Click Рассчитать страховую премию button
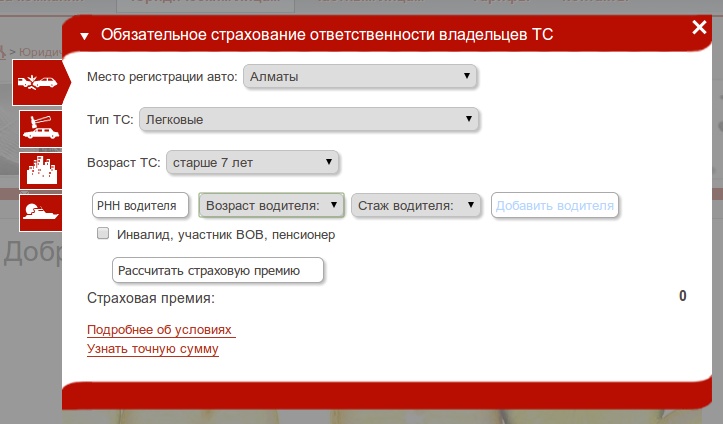 pyautogui.click(x=218, y=270)
